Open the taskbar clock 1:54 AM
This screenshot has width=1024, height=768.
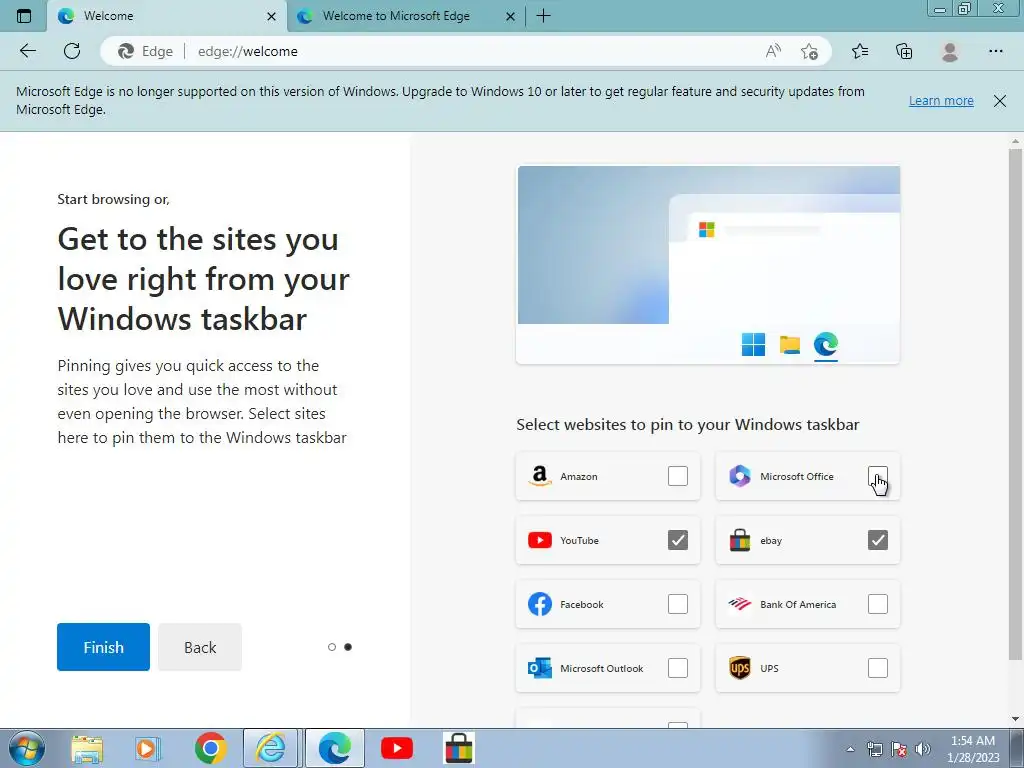point(973,749)
